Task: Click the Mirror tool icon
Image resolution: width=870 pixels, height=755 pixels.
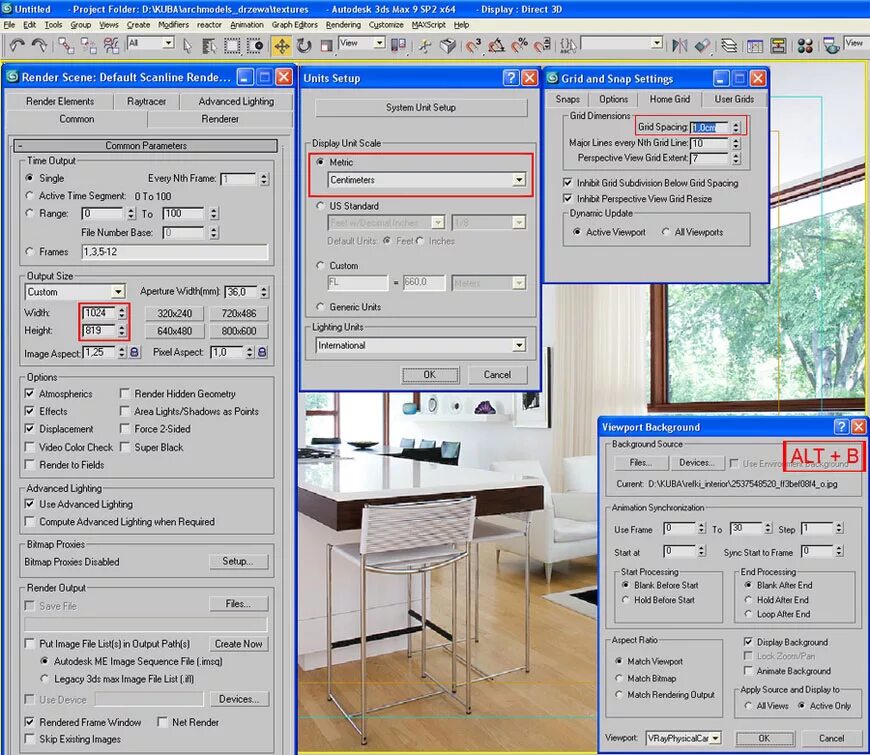Action: [x=679, y=45]
